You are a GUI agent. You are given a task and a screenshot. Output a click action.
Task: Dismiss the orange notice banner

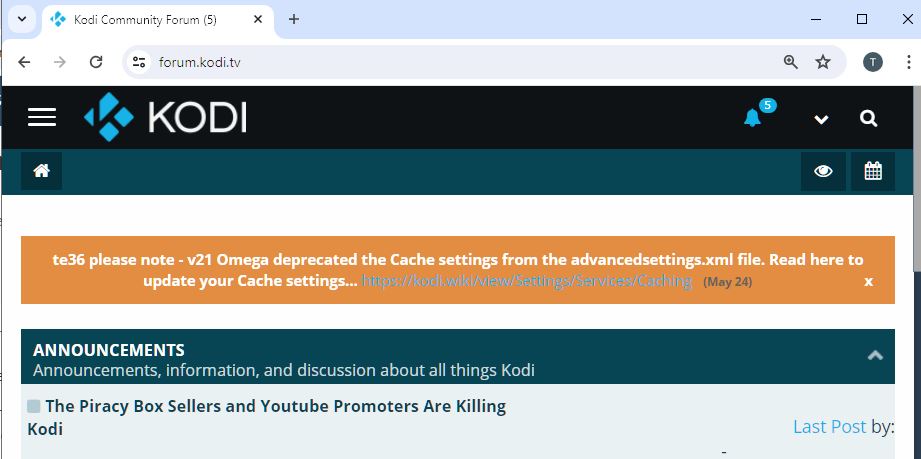click(x=868, y=282)
